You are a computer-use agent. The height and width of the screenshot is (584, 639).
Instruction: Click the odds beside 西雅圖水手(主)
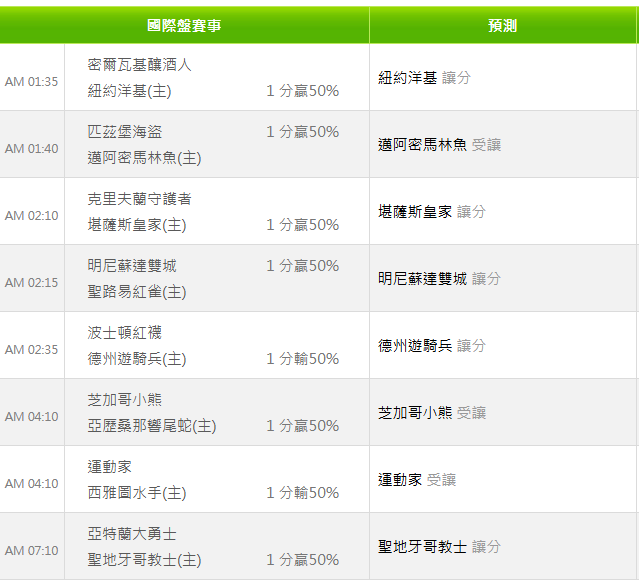(x=302, y=493)
